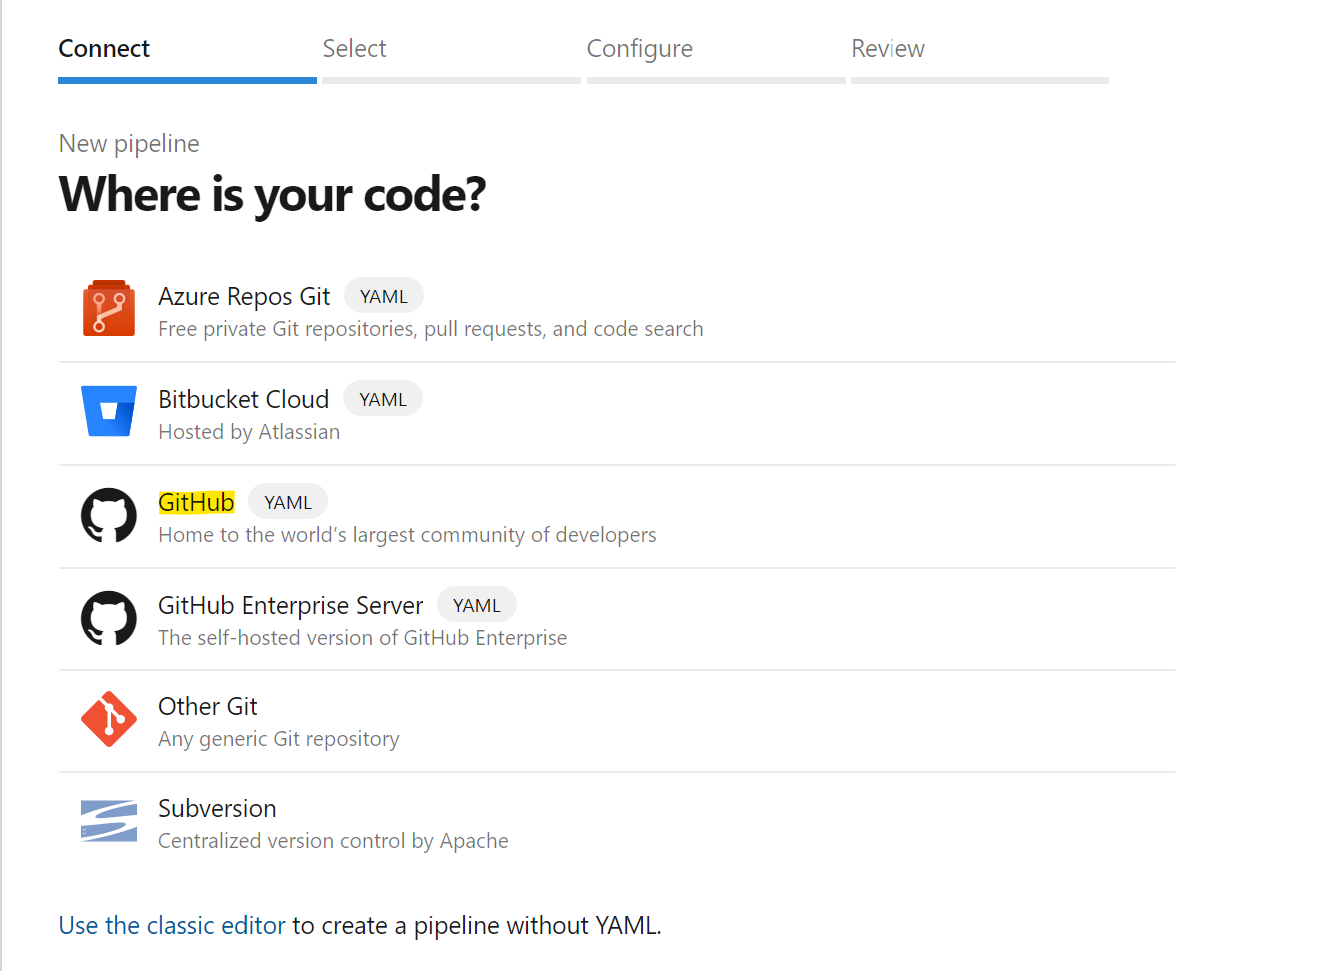The height and width of the screenshot is (971, 1342).
Task: Click the Bitbucket Cloud bucket icon
Action: coord(109,411)
